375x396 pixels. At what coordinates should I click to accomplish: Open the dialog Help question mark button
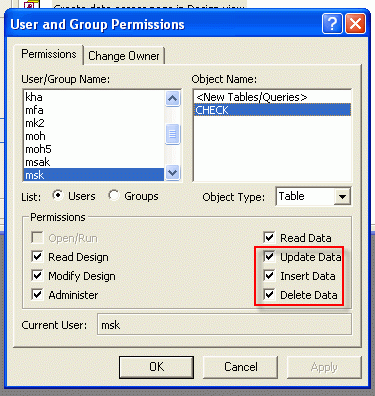point(332,24)
